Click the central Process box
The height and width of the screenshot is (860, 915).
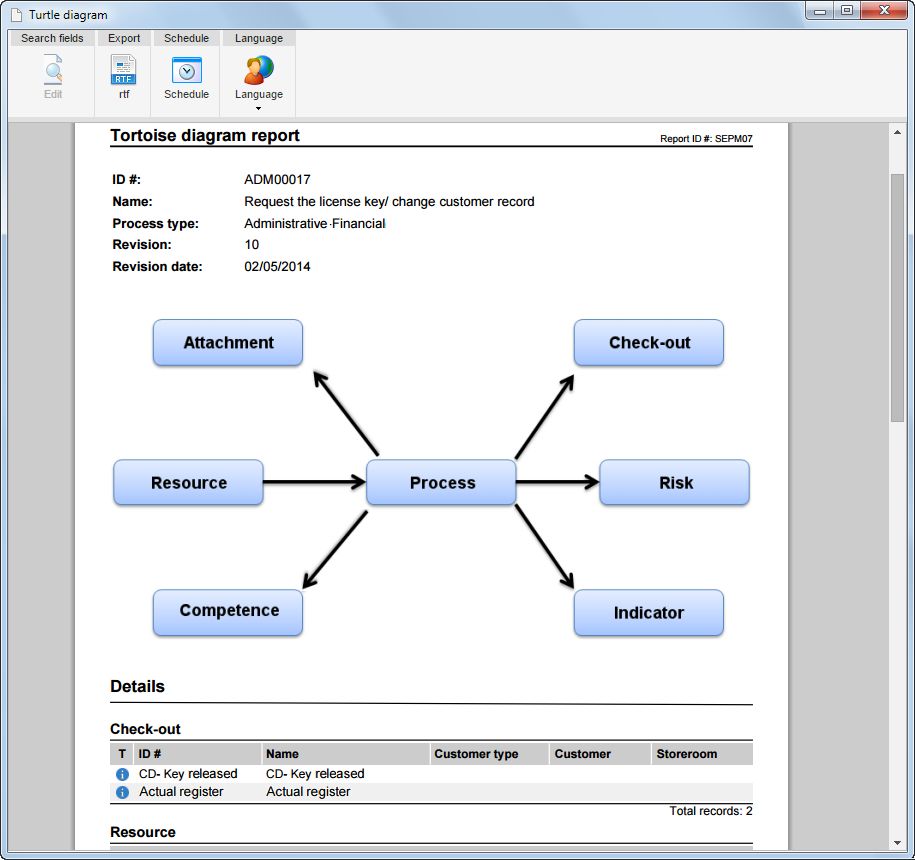(441, 483)
